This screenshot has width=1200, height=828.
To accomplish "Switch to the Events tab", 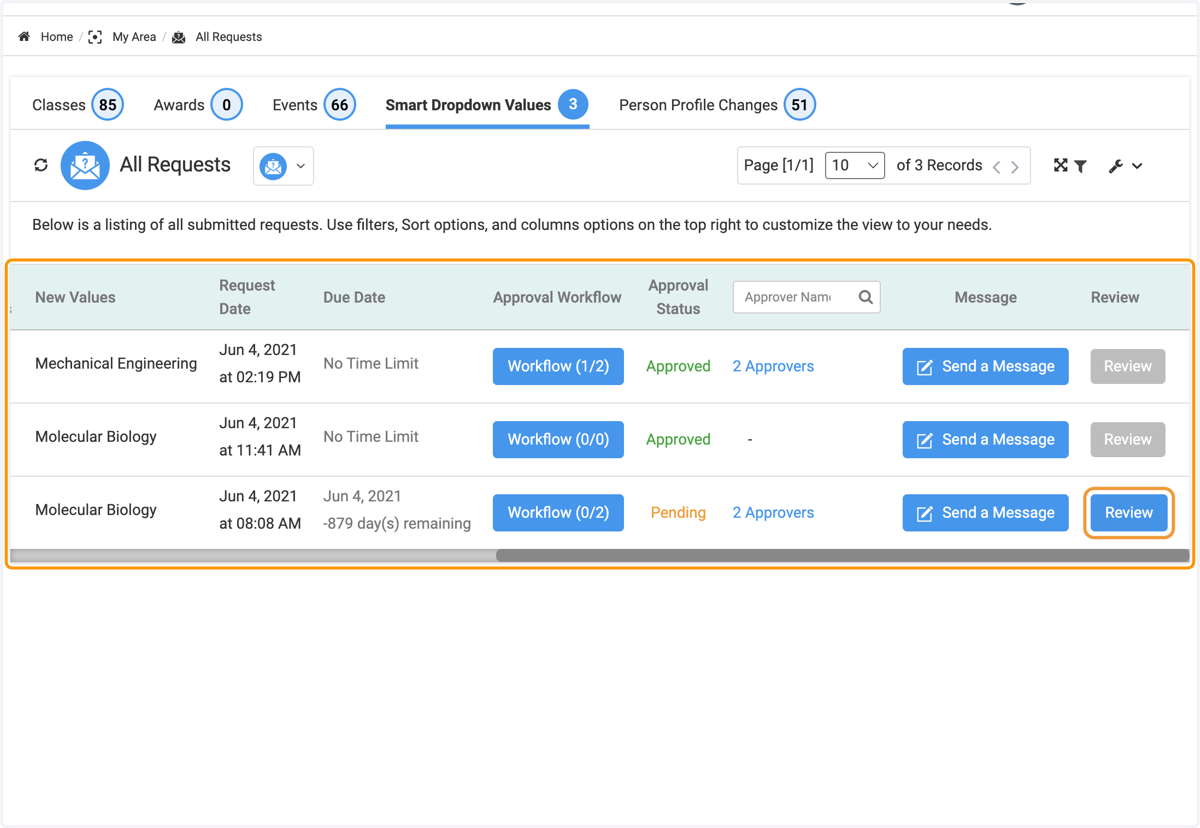I will [x=314, y=105].
